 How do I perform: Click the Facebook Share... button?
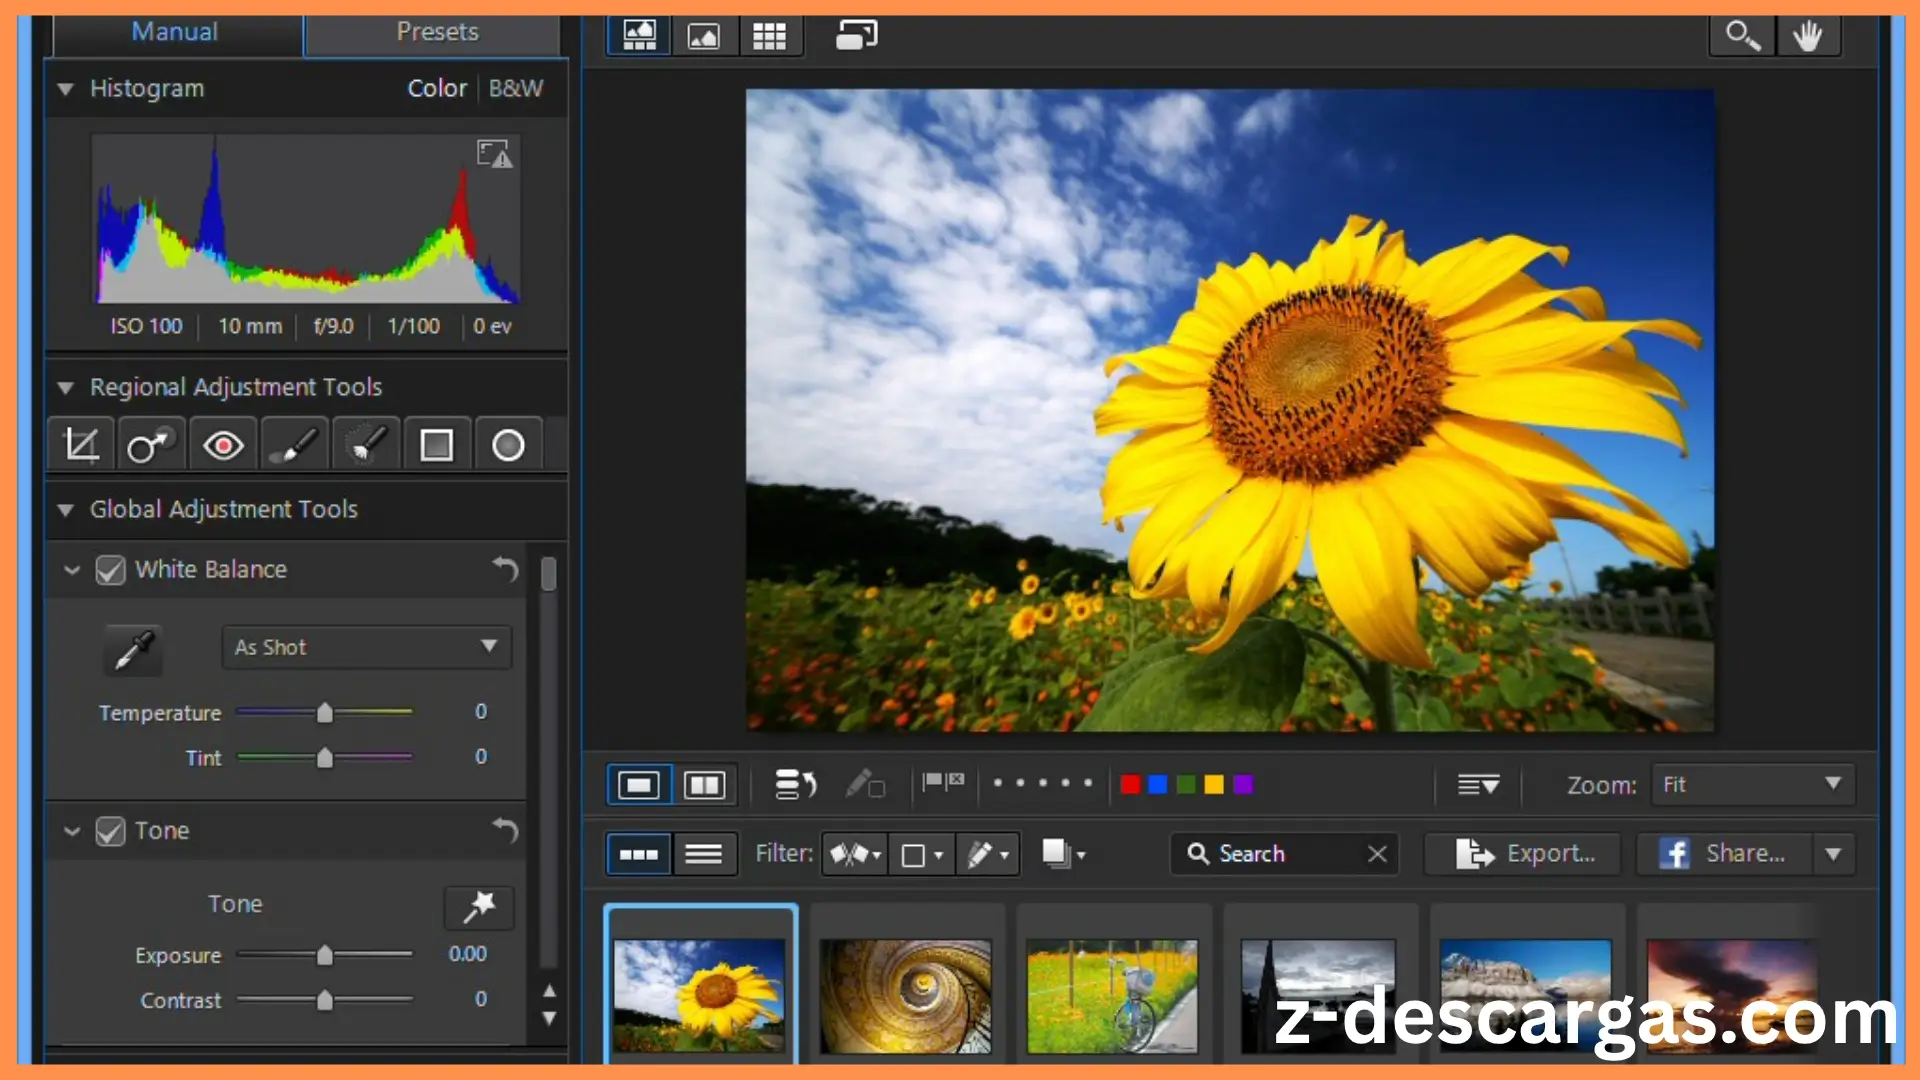[x=1725, y=854]
